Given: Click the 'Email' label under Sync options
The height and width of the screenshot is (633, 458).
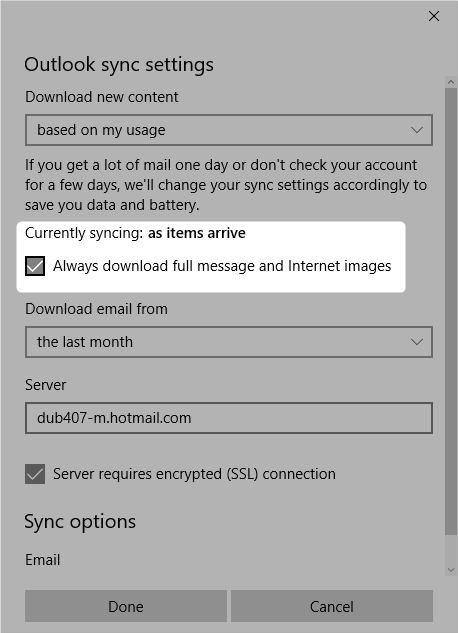Looking at the screenshot, I should pyautogui.click(x=42, y=560).
